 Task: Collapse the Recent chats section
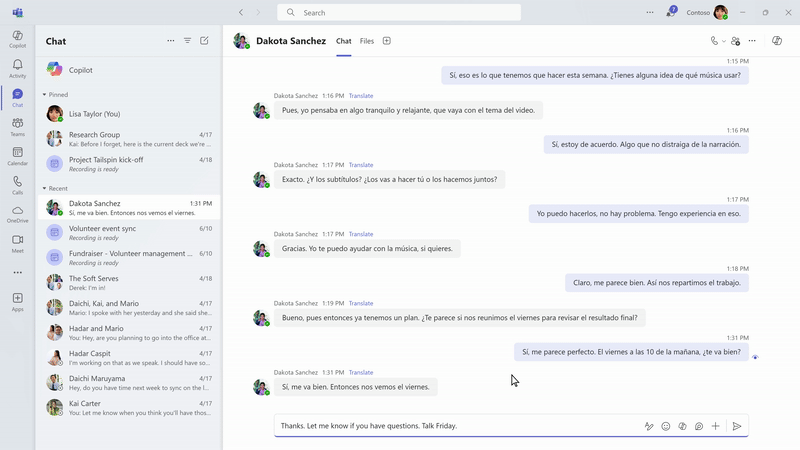click(45, 188)
